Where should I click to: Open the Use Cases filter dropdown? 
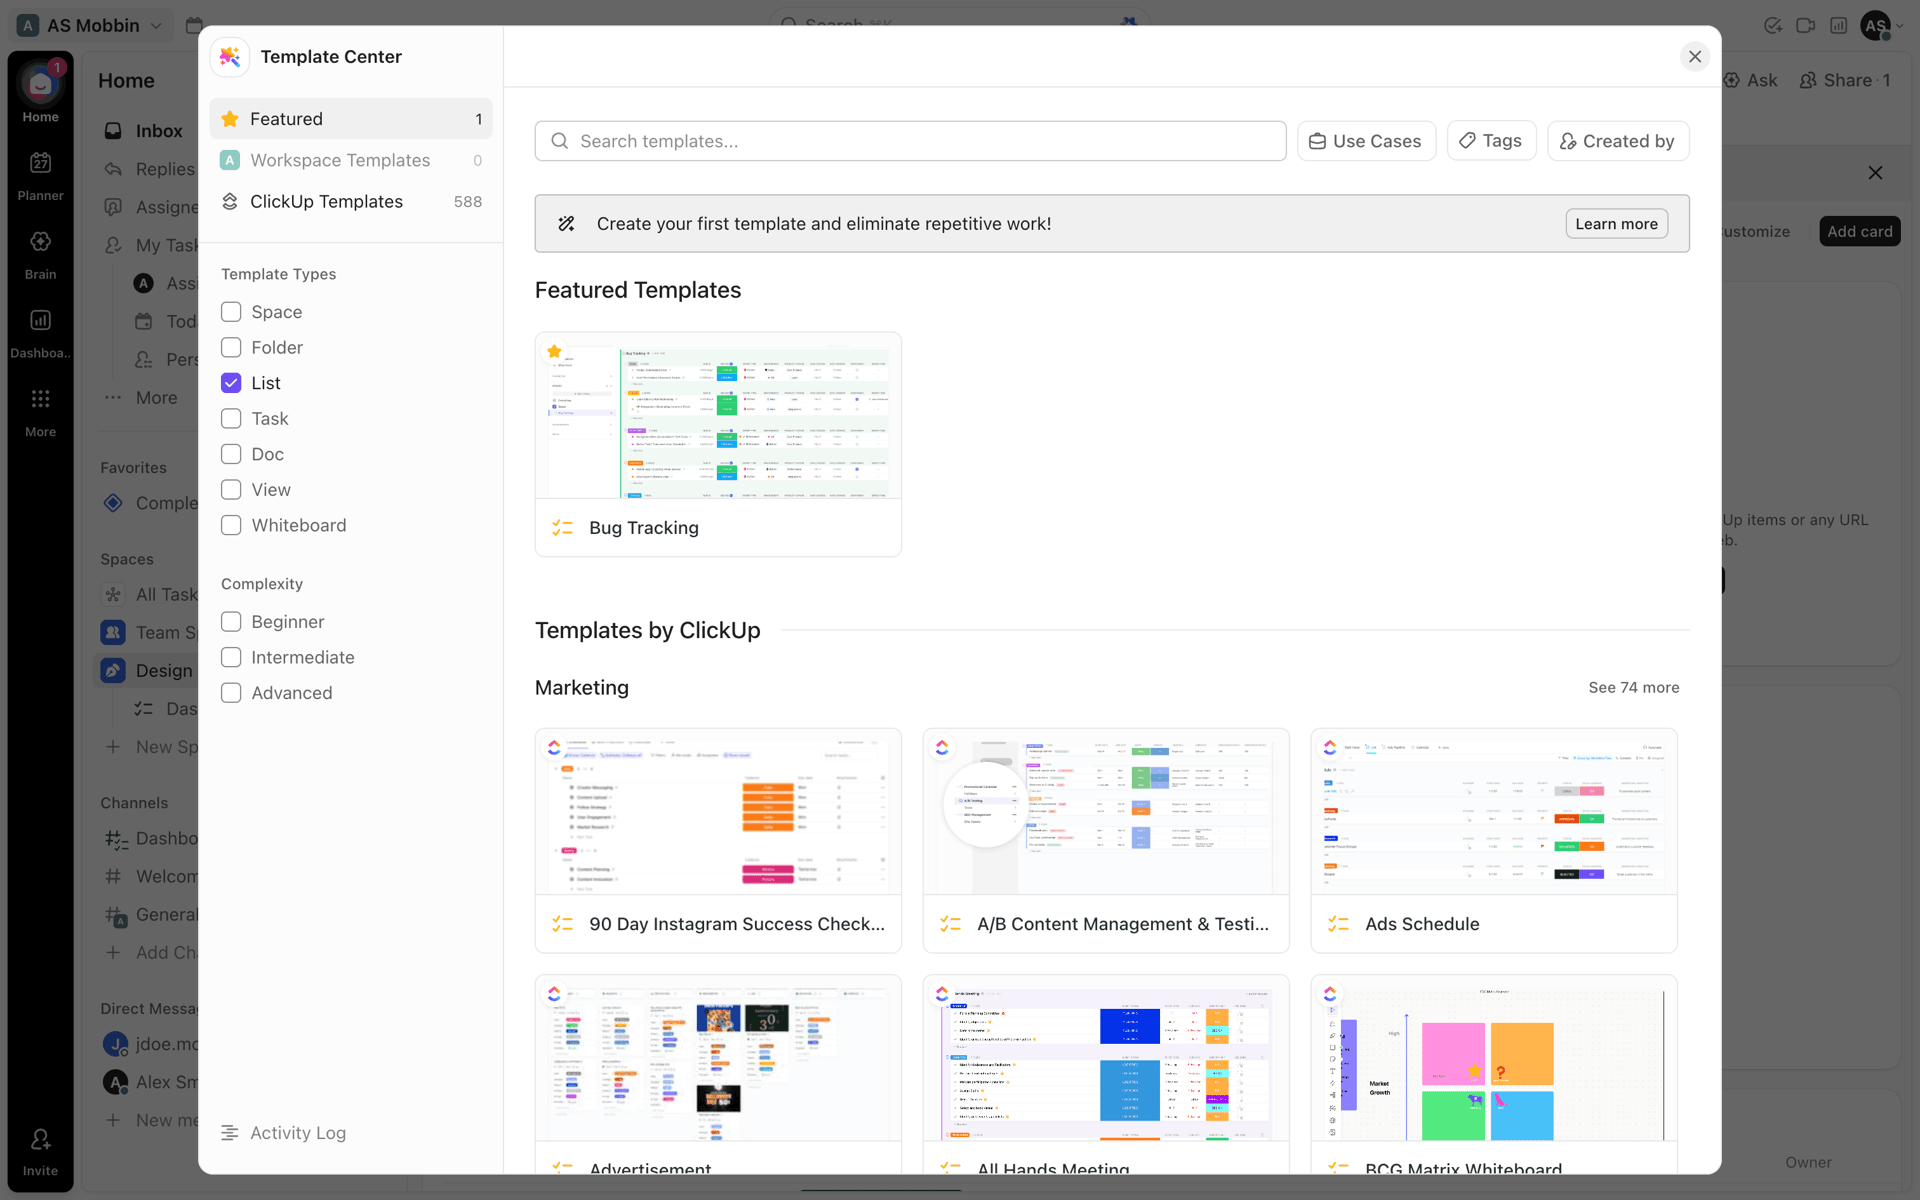click(1366, 141)
